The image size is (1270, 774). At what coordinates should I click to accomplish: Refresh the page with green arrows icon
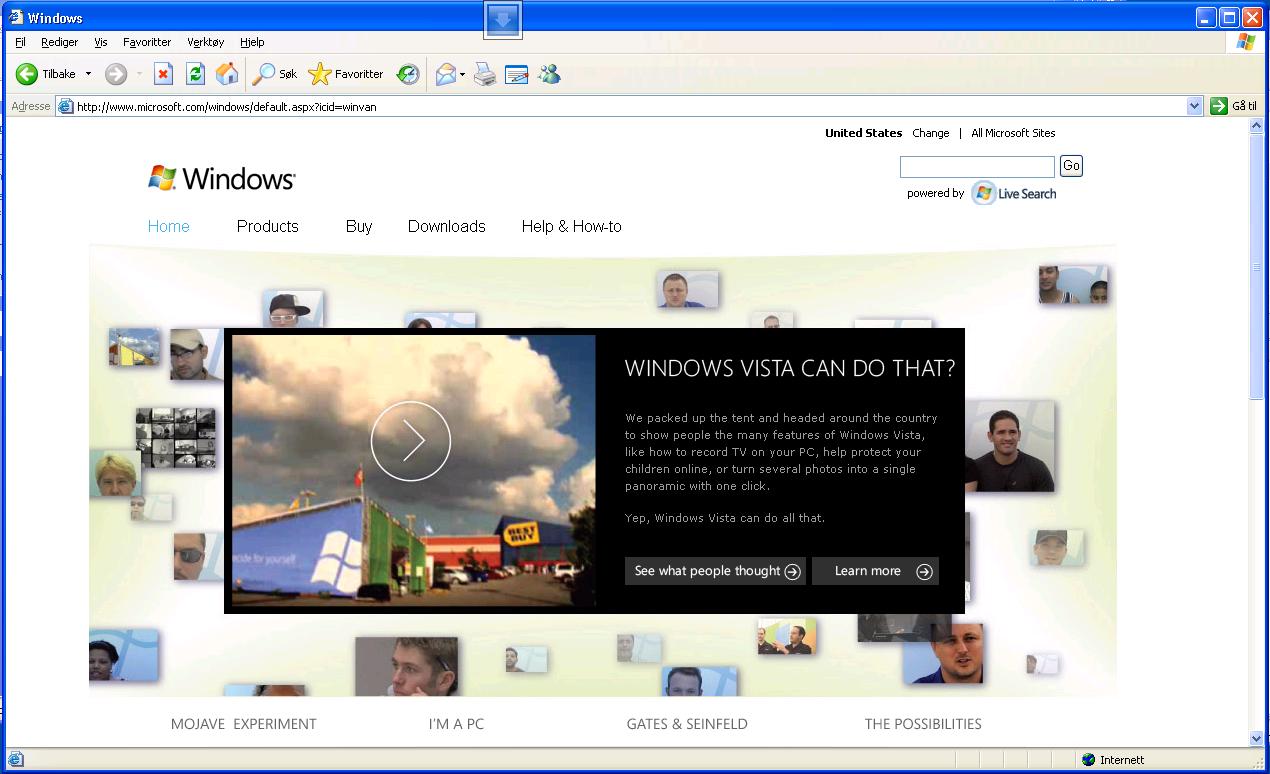click(196, 74)
